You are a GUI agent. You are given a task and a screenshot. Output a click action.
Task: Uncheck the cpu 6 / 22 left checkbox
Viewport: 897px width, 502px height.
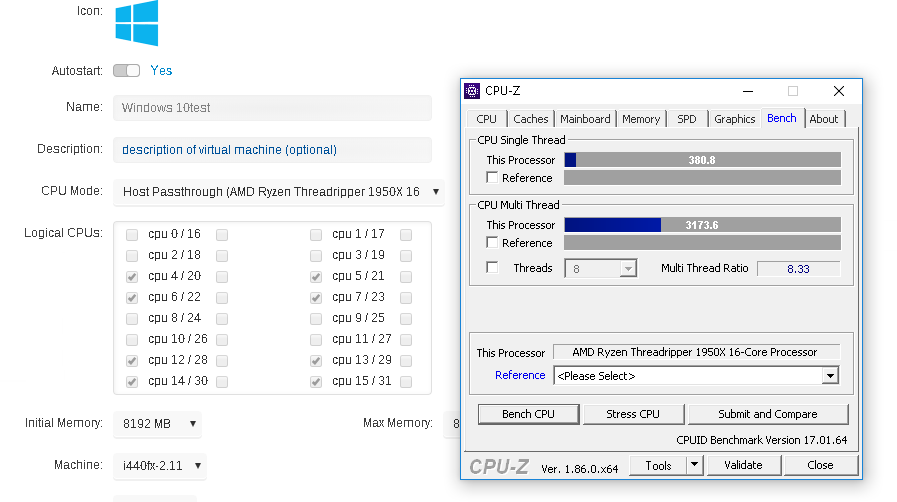pos(132,297)
